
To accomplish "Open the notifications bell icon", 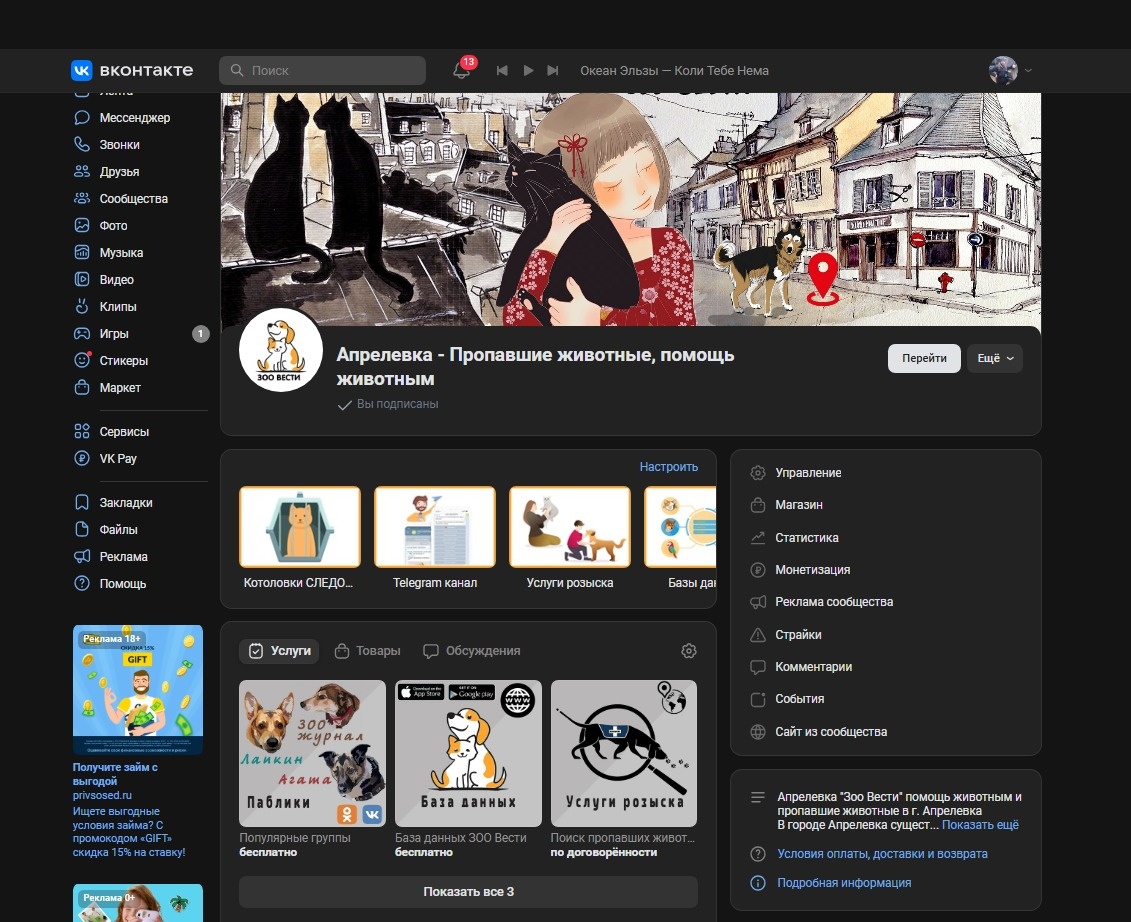I will [461, 71].
